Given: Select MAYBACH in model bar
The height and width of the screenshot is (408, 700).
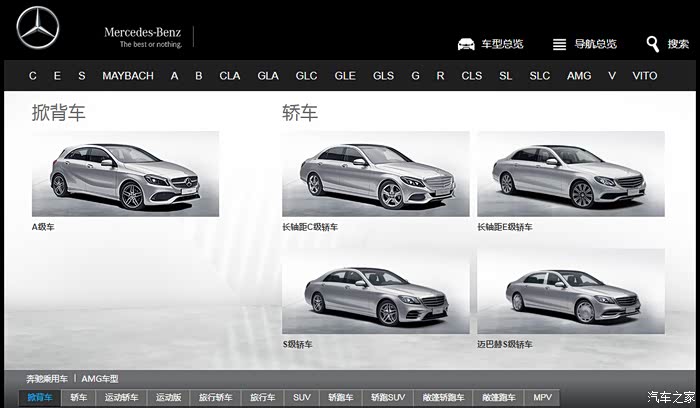Looking at the screenshot, I should (128, 76).
